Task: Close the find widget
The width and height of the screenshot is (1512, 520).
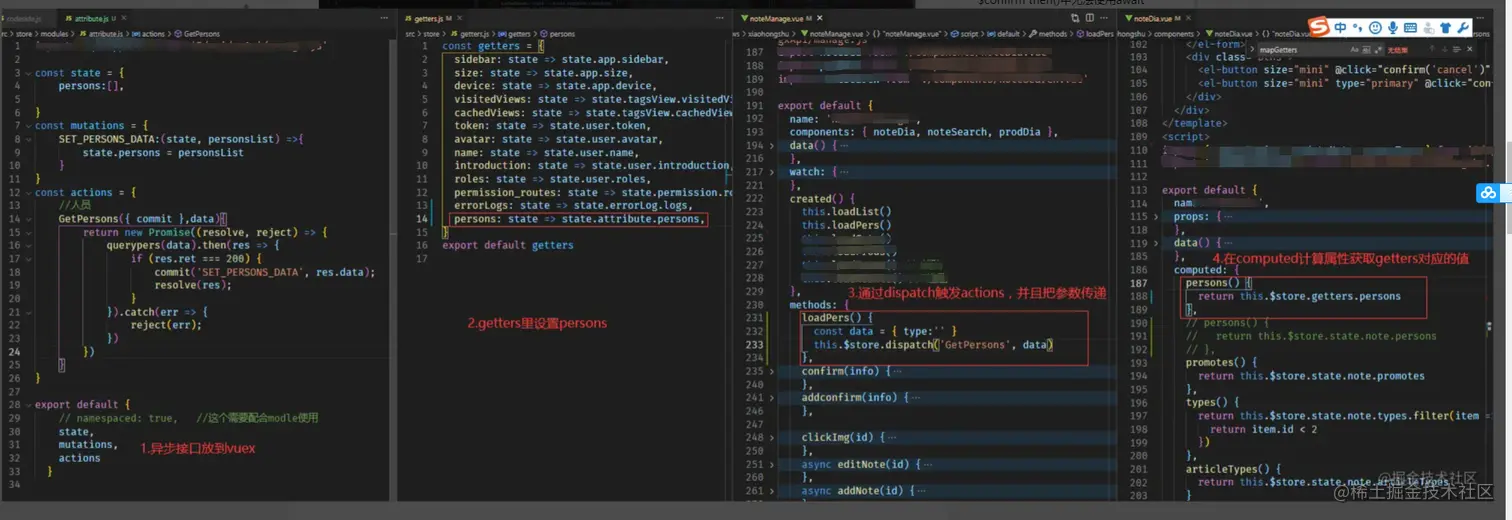Action: [x=1469, y=49]
